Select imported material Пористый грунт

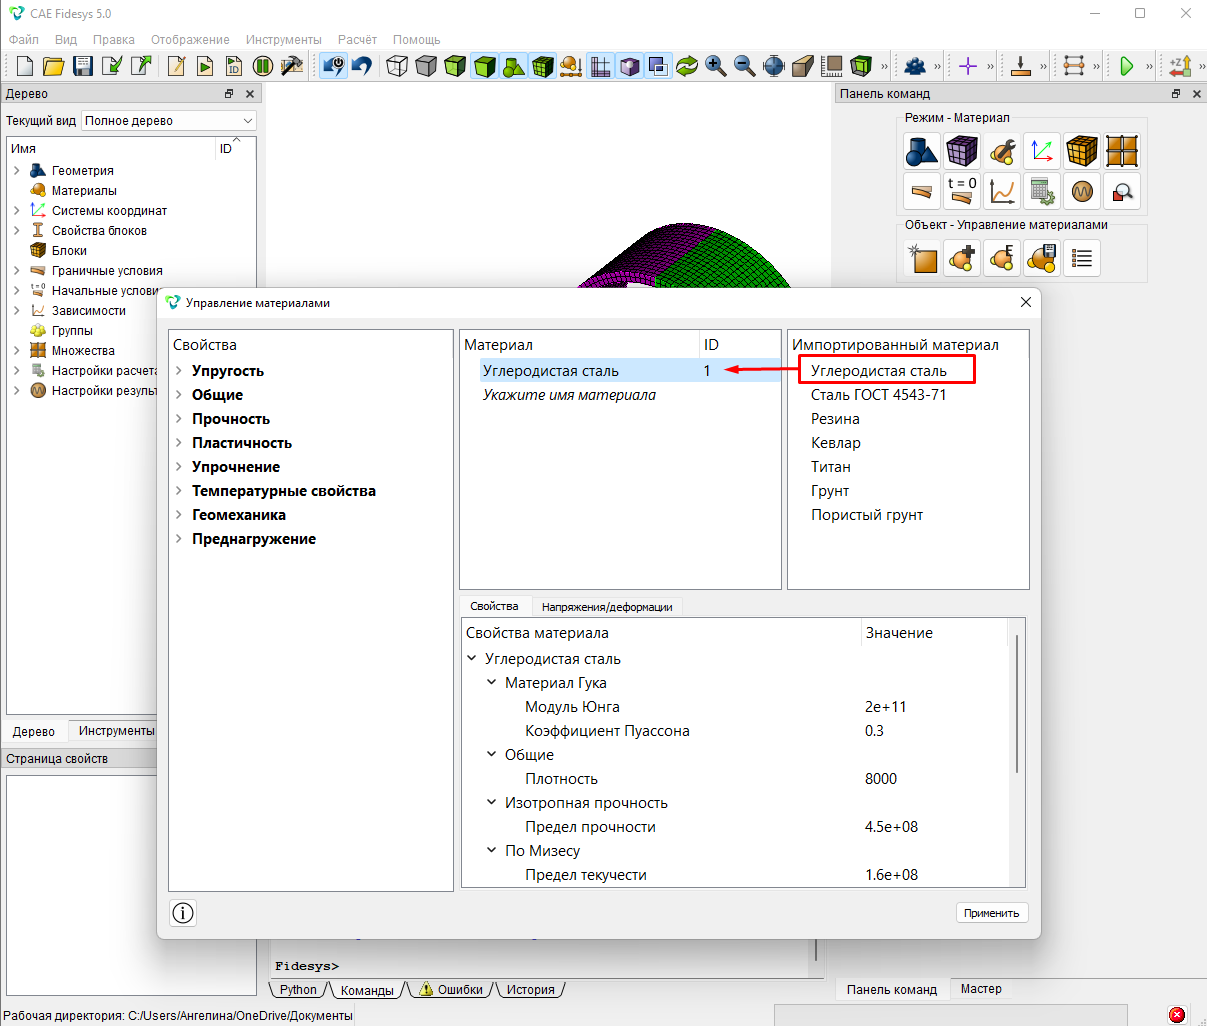tap(866, 515)
